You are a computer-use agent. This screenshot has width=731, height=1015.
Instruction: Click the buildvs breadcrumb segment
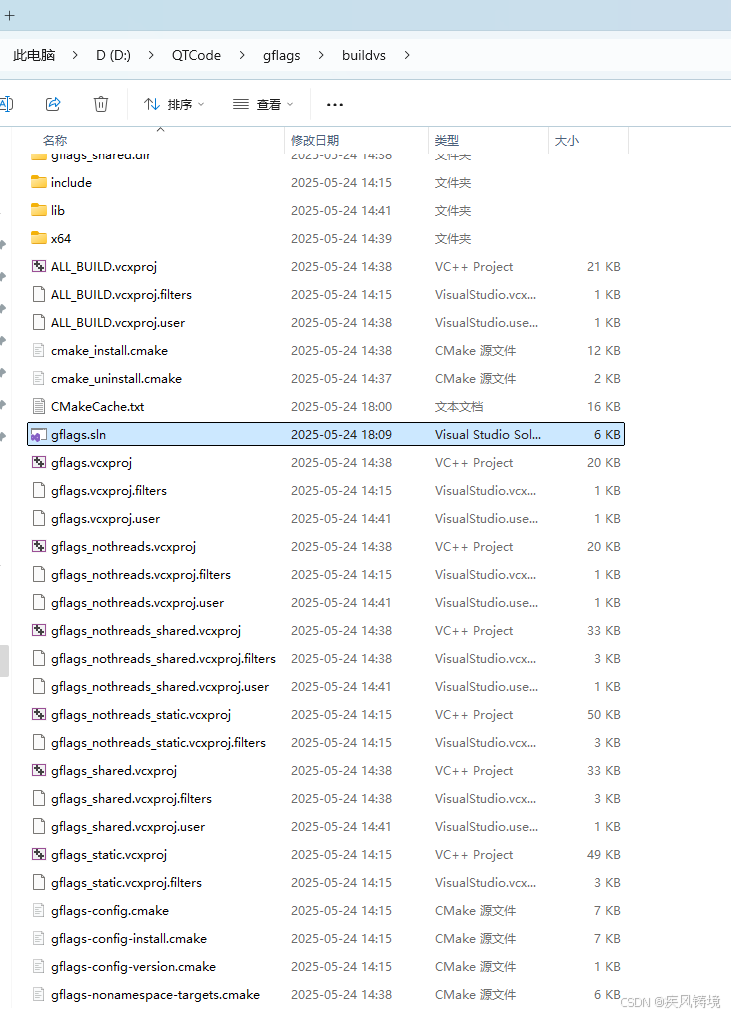coord(364,55)
